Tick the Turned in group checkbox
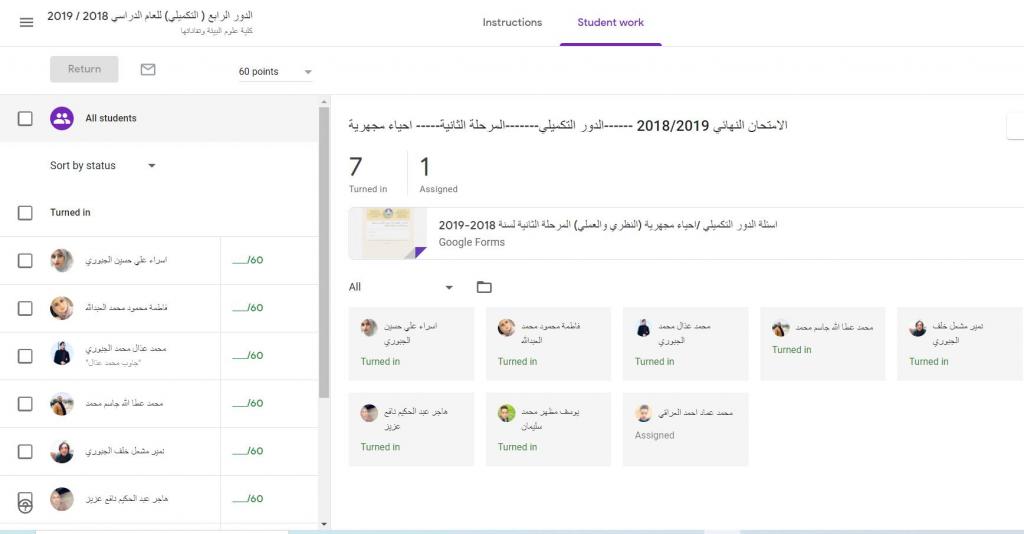This screenshot has height=534, width=1024. pos(25,213)
